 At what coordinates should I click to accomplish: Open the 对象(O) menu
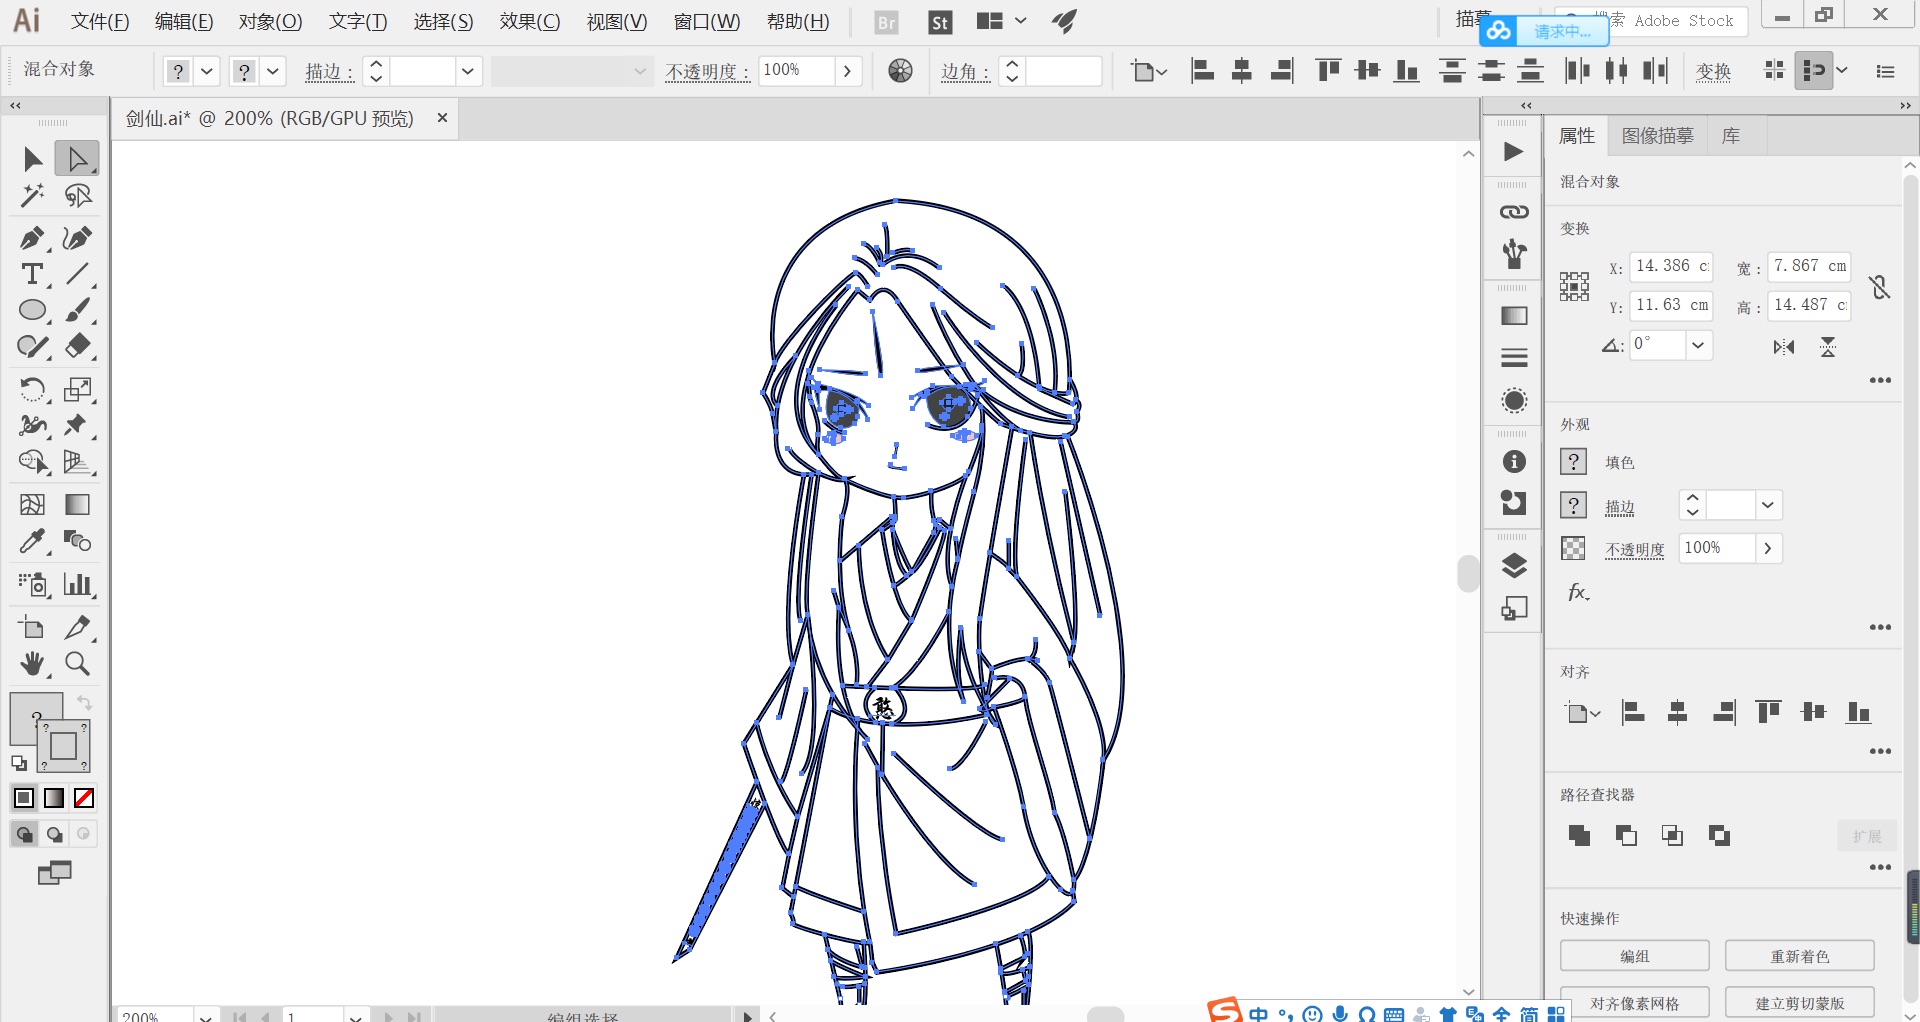click(x=270, y=21)
